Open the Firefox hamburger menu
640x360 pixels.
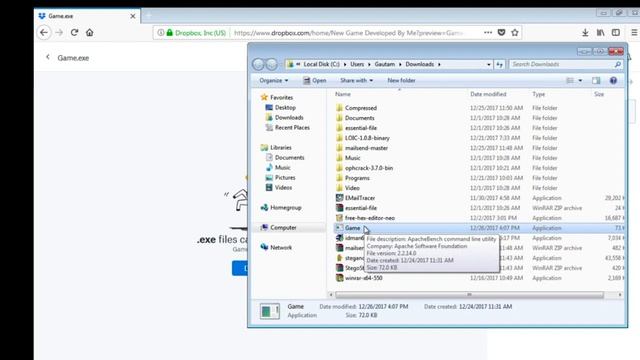point(634,33)
